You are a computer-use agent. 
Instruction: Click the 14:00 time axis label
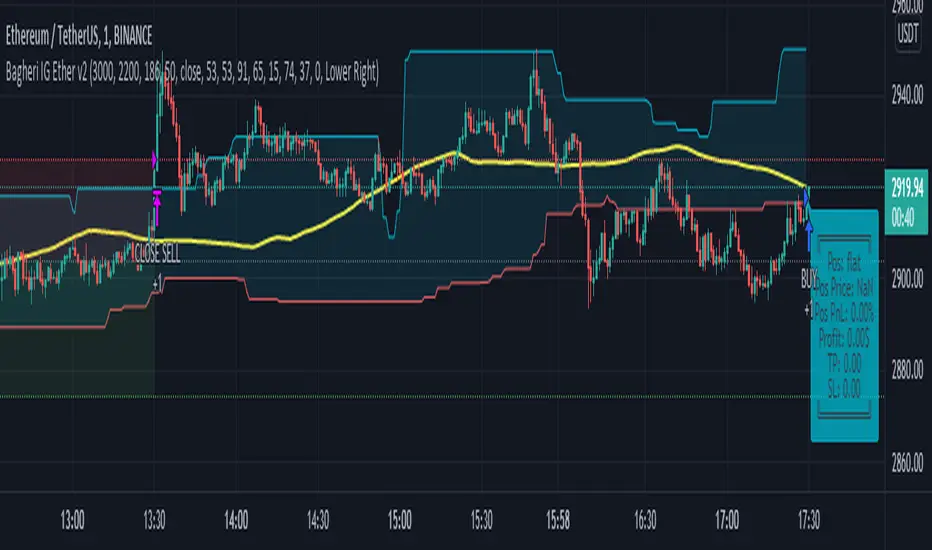(236, 520)
